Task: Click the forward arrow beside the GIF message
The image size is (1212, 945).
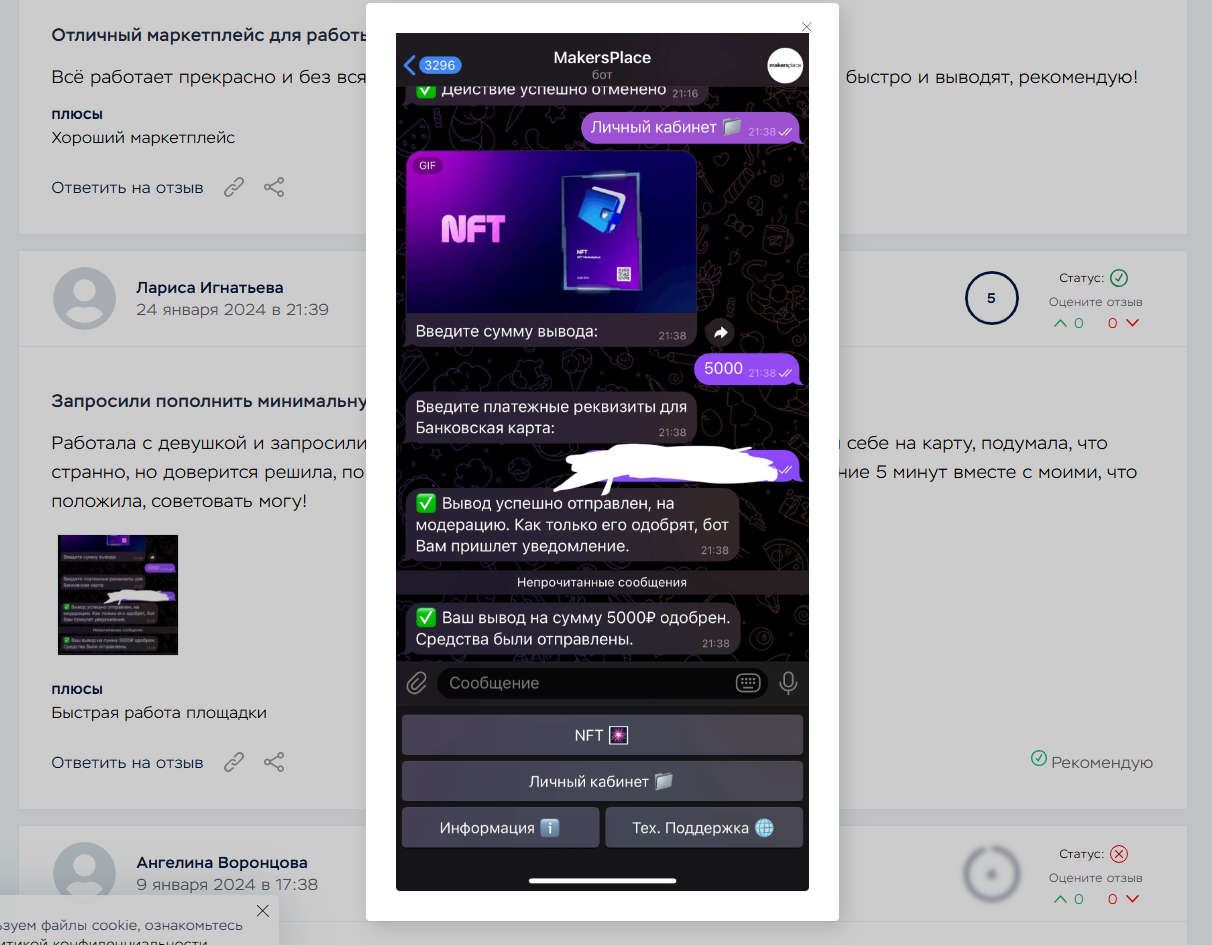Action: (719, 333)
